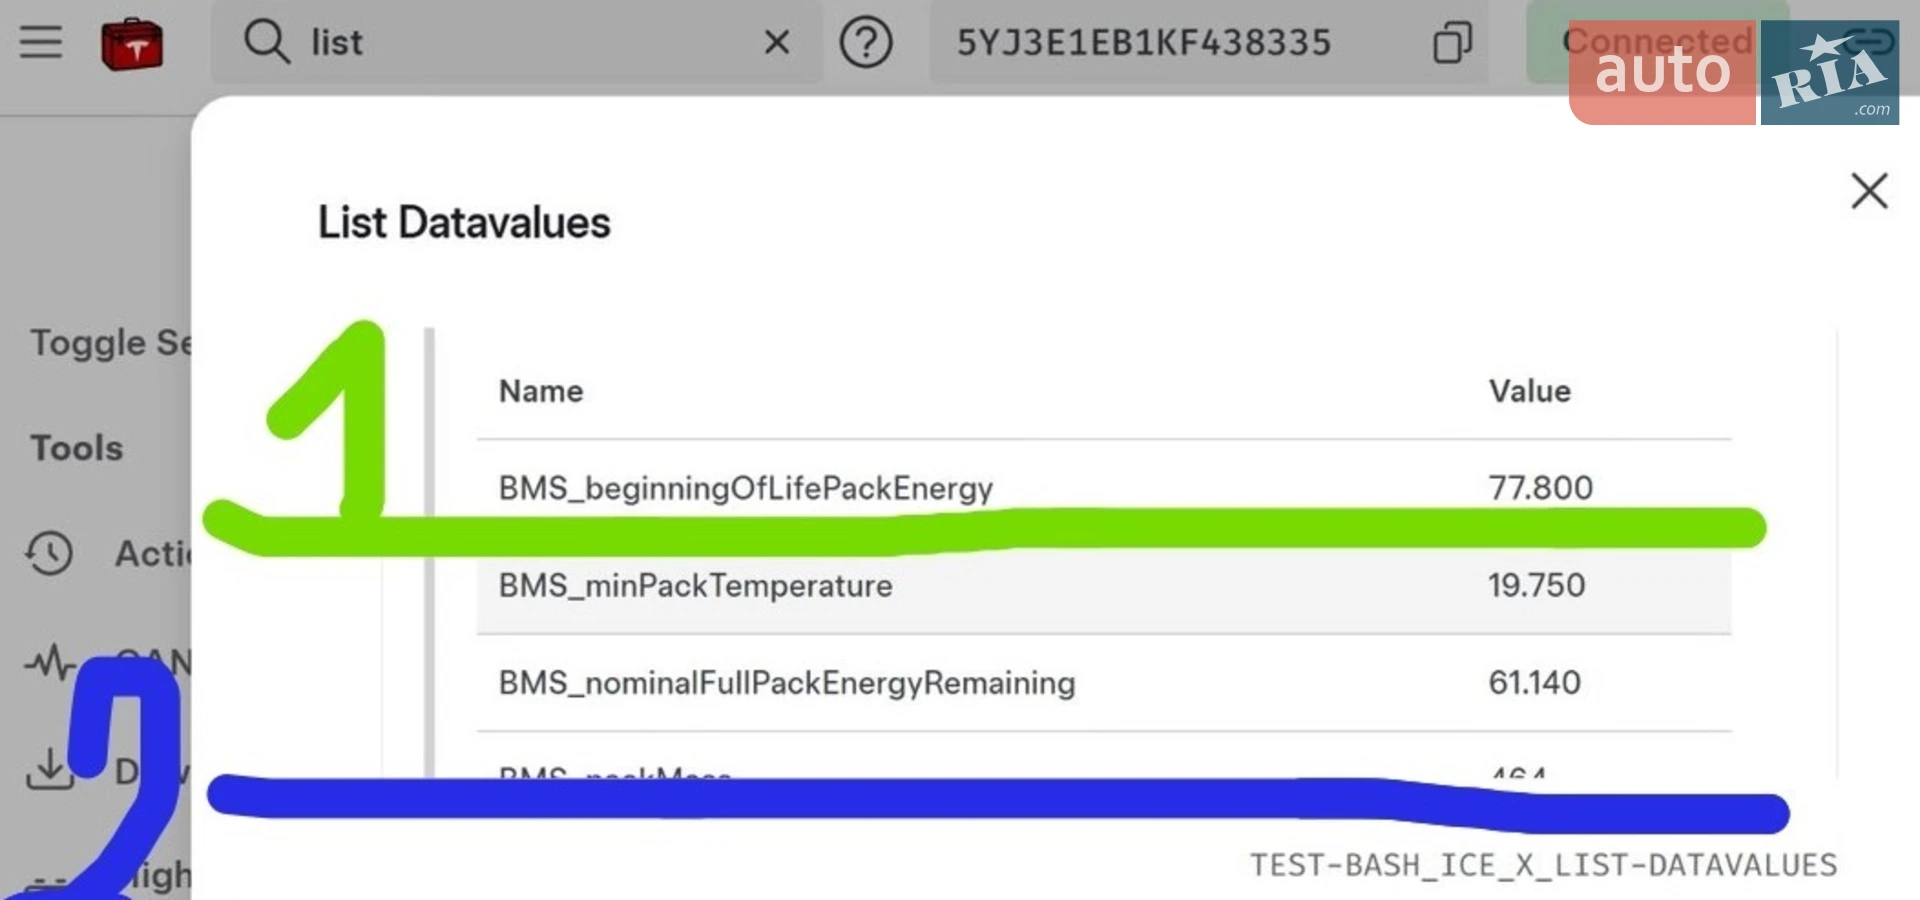Open the help question mark icon

(x=866, y=42)
